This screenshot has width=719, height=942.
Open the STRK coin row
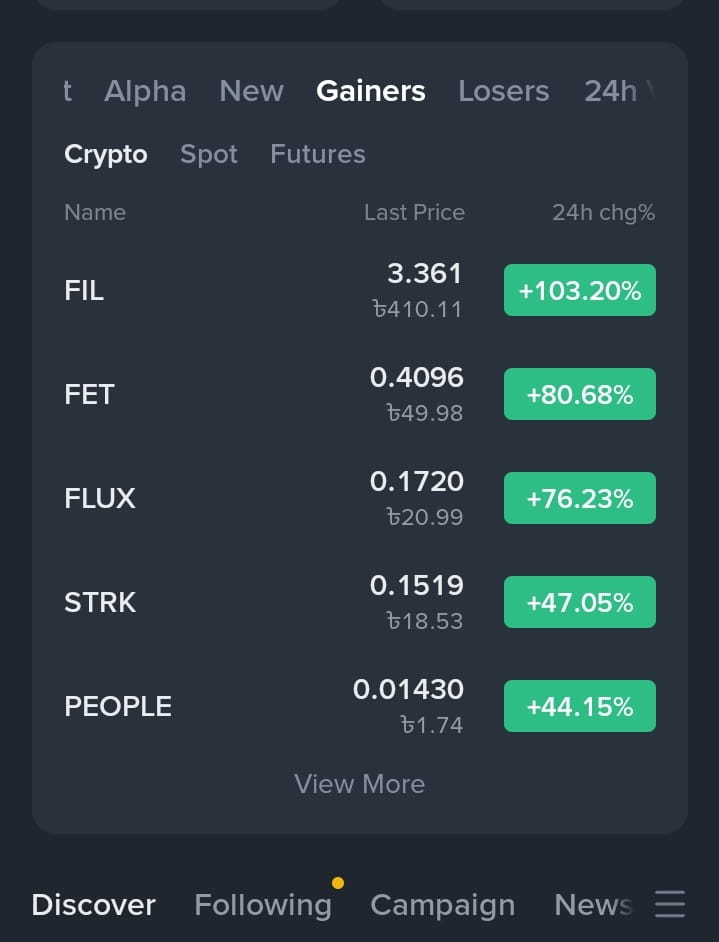(360, 602)
